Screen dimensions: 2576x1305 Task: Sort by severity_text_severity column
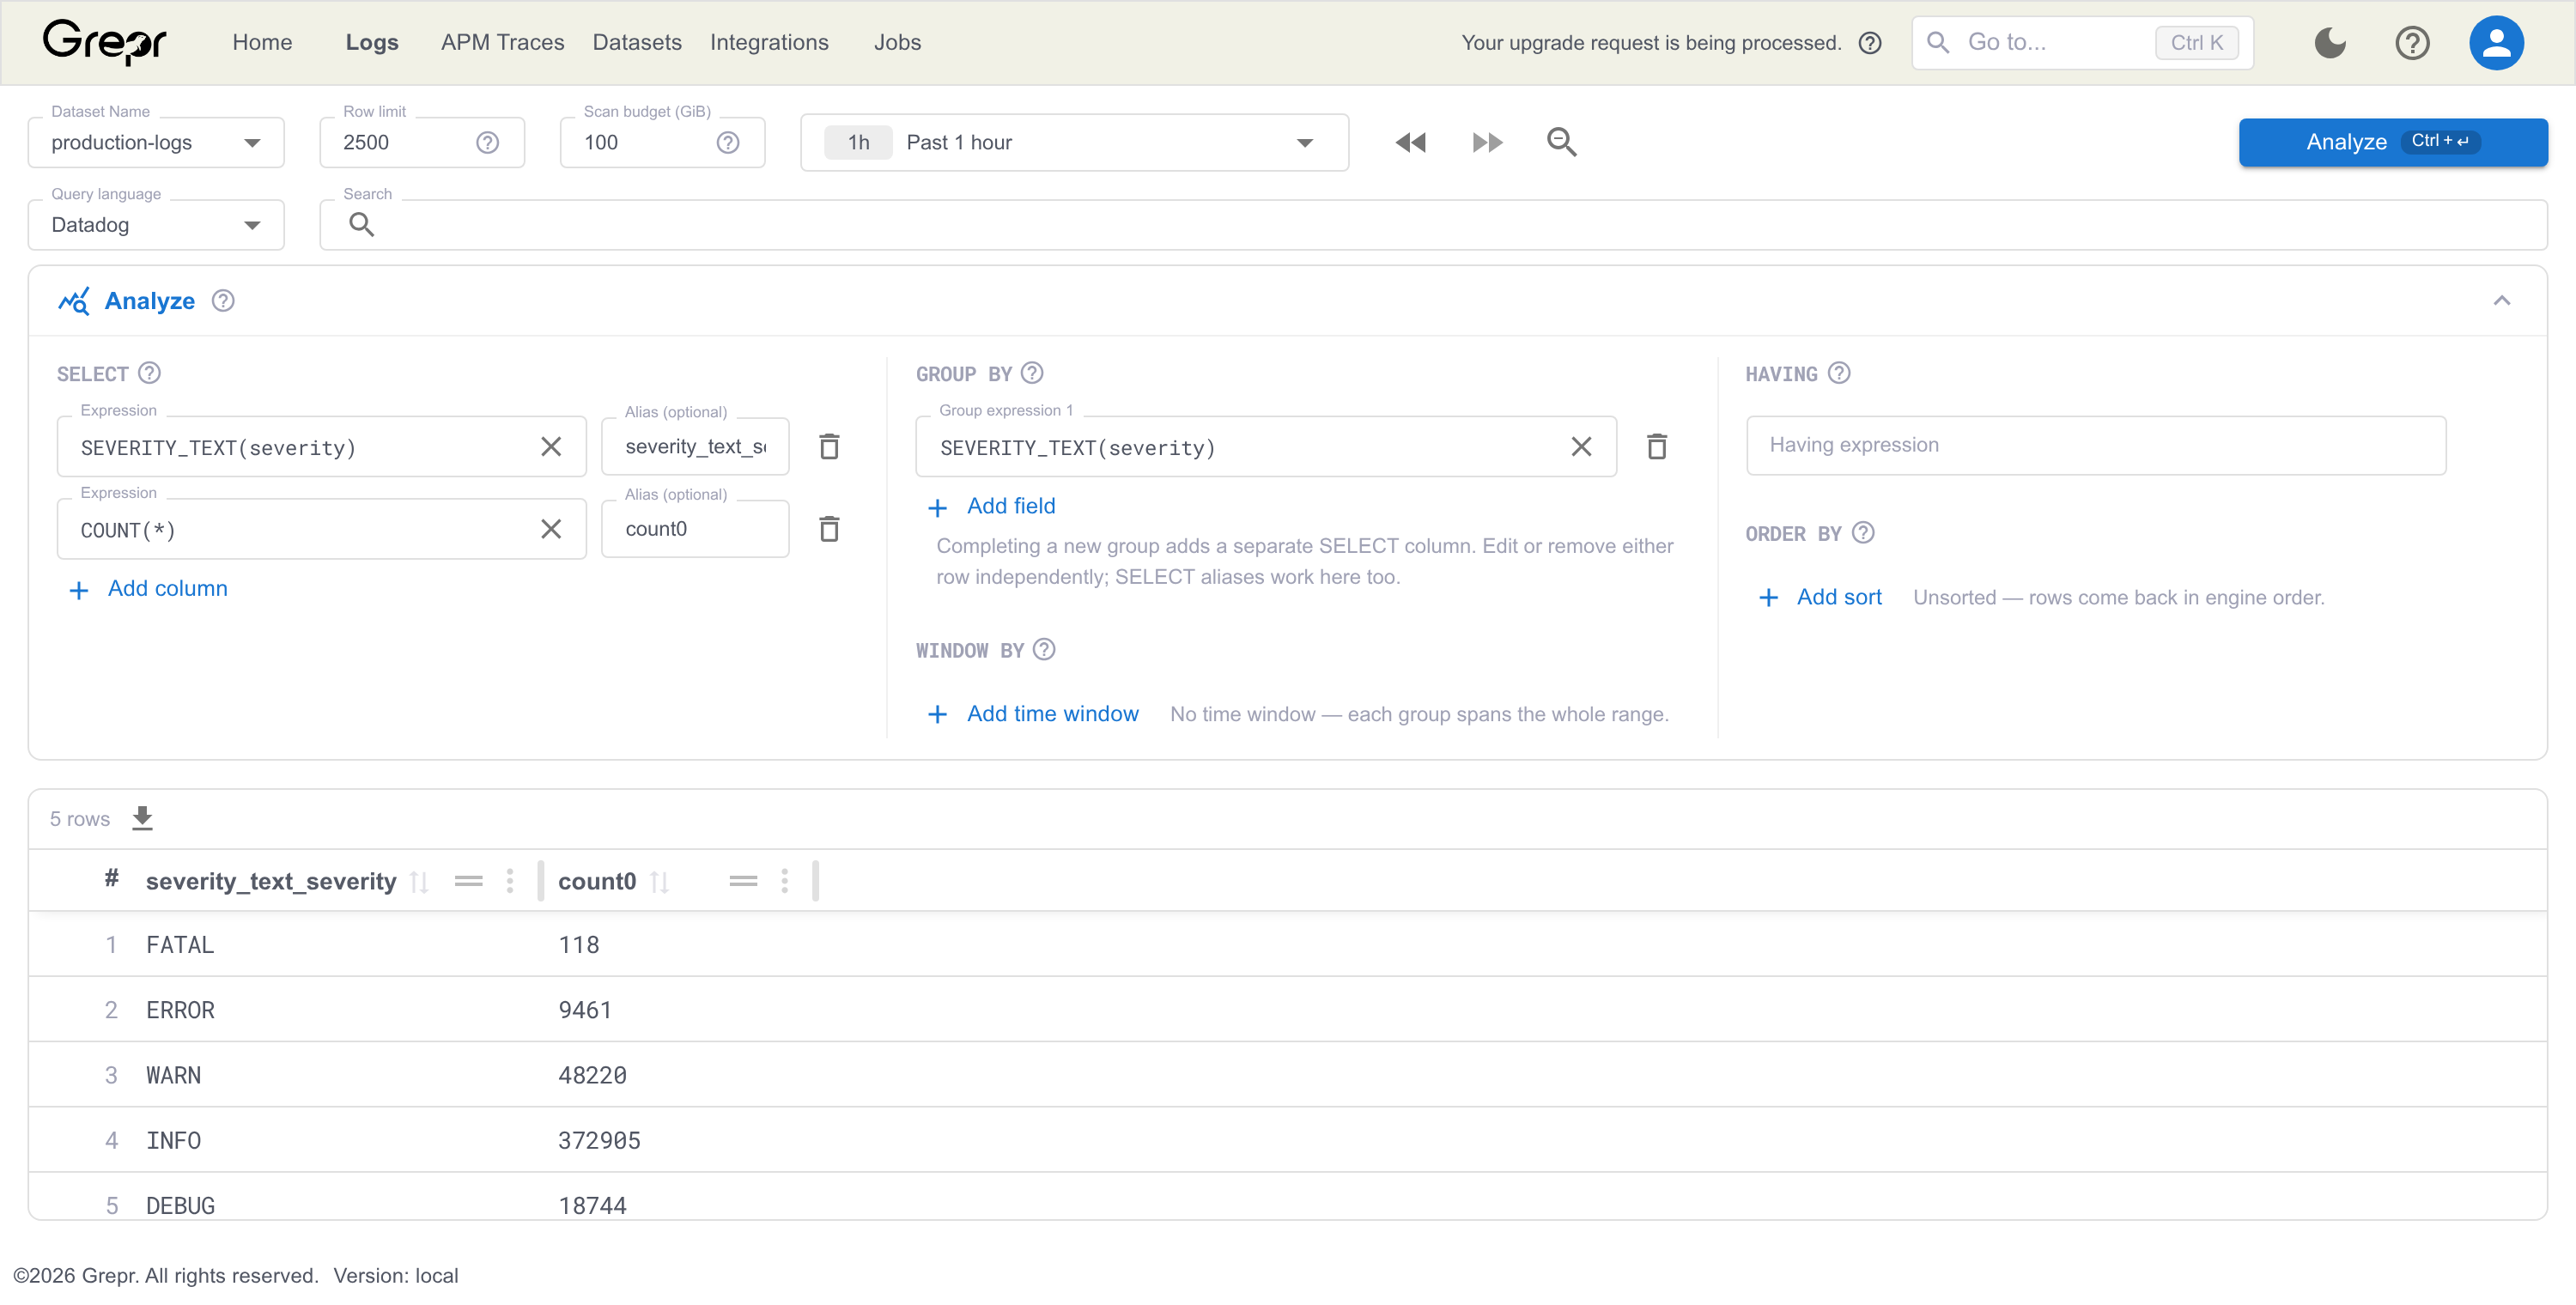[419, 882]
